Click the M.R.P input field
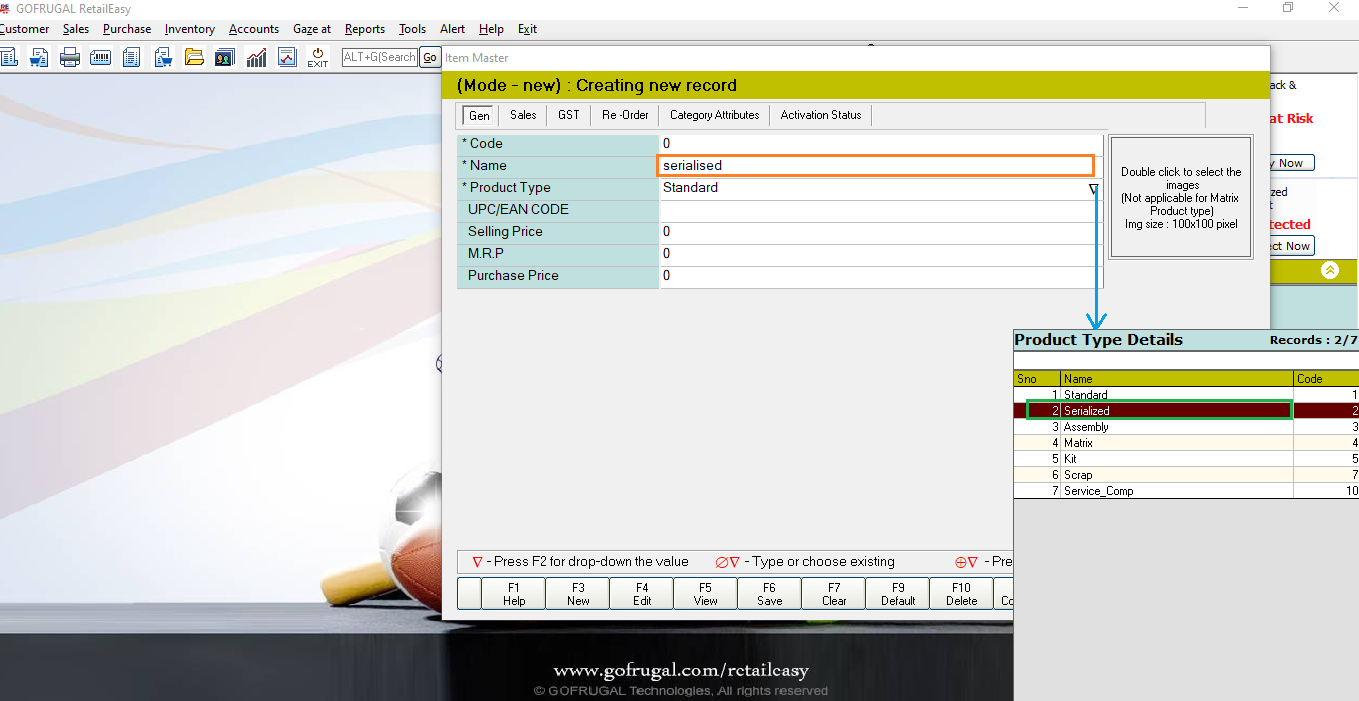This screenshot has width=1359, height=701. click(x=880, y=254)
